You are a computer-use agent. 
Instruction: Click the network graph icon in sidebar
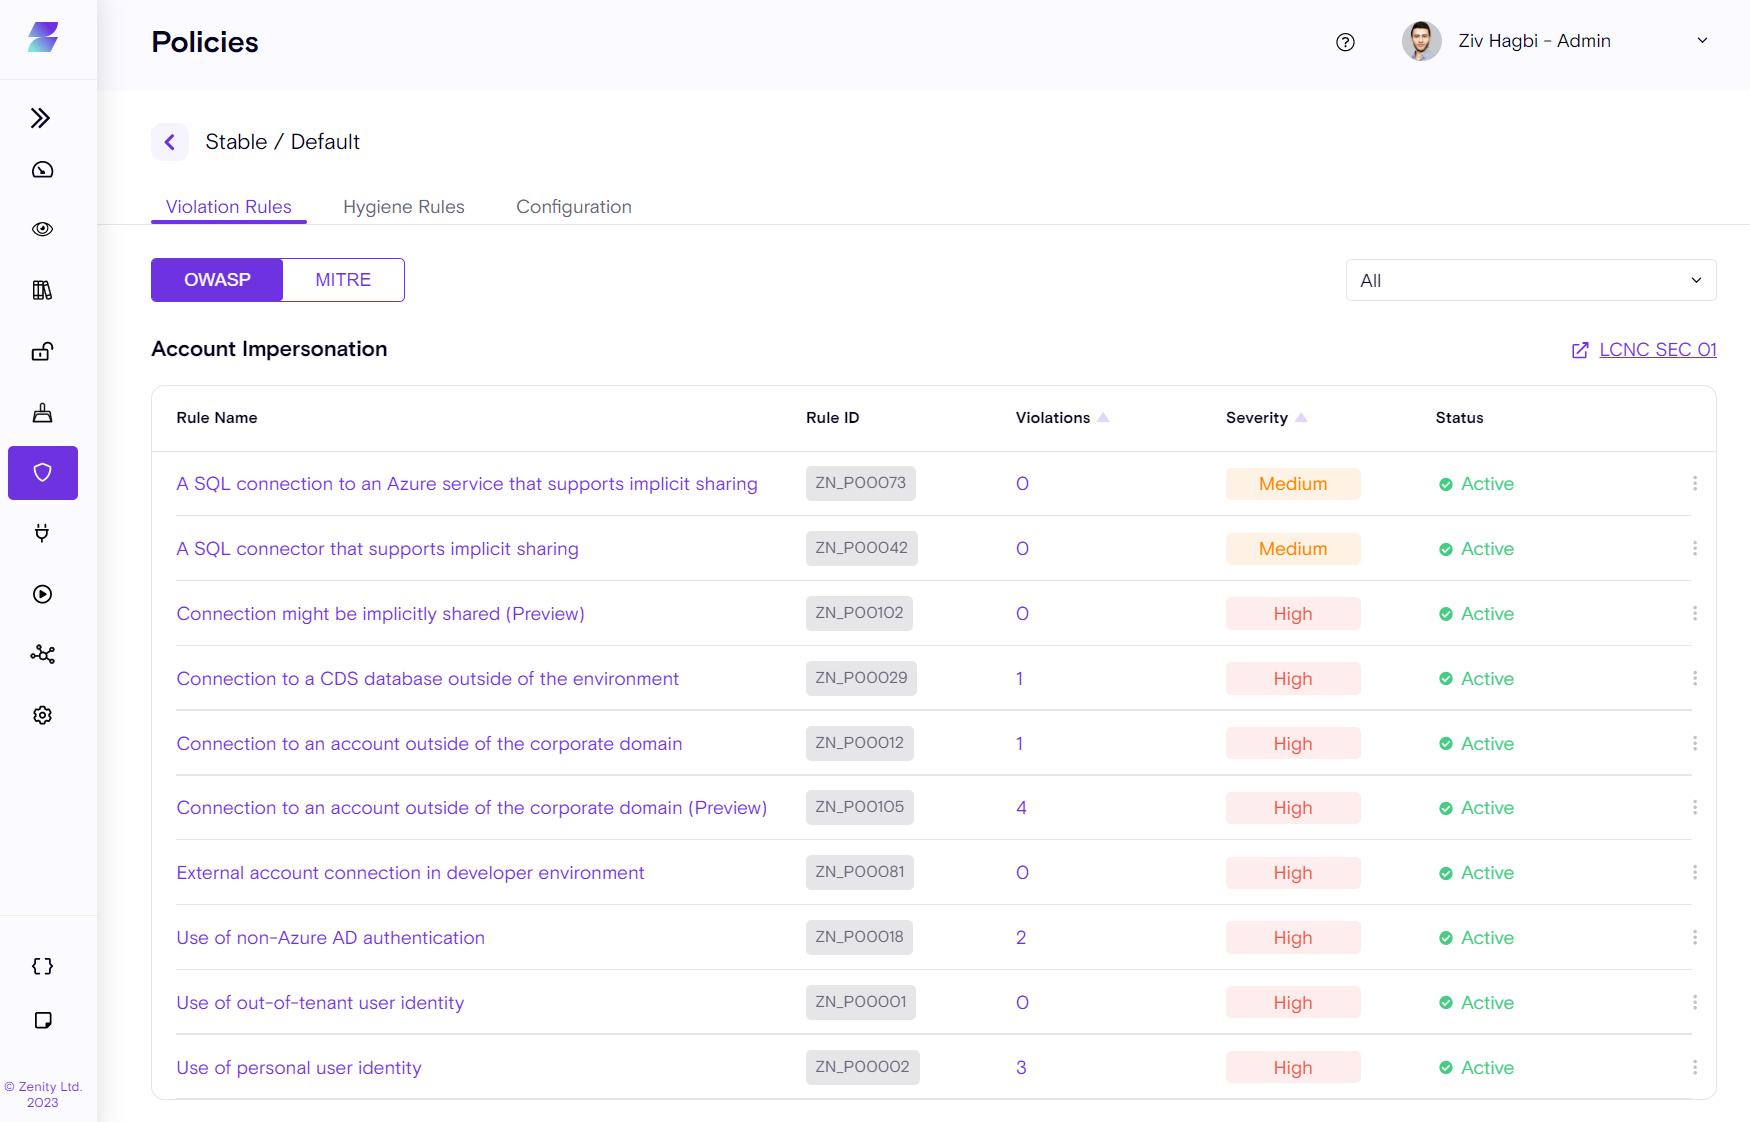tap(42, 654)
